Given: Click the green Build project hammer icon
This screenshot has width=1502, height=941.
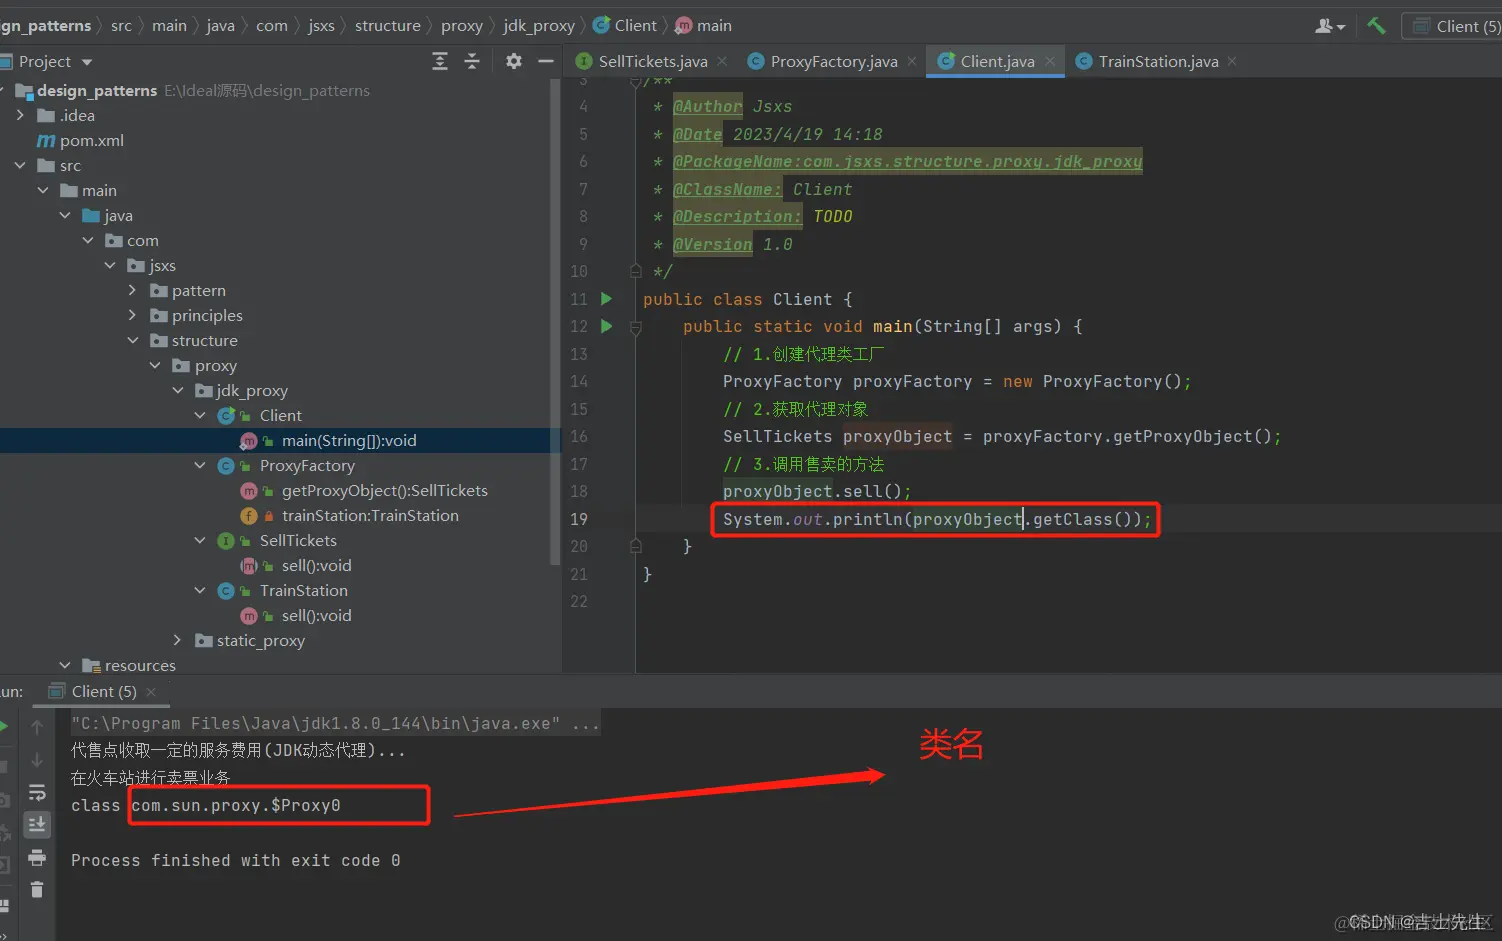Looking at the screenshot, I should (1376, 26).
